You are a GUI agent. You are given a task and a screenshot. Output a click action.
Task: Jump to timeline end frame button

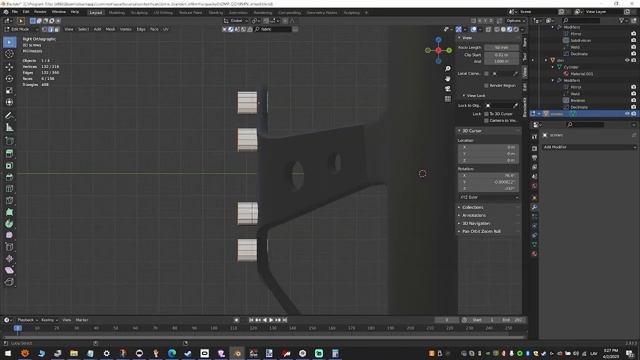click(x=285, y=320)
